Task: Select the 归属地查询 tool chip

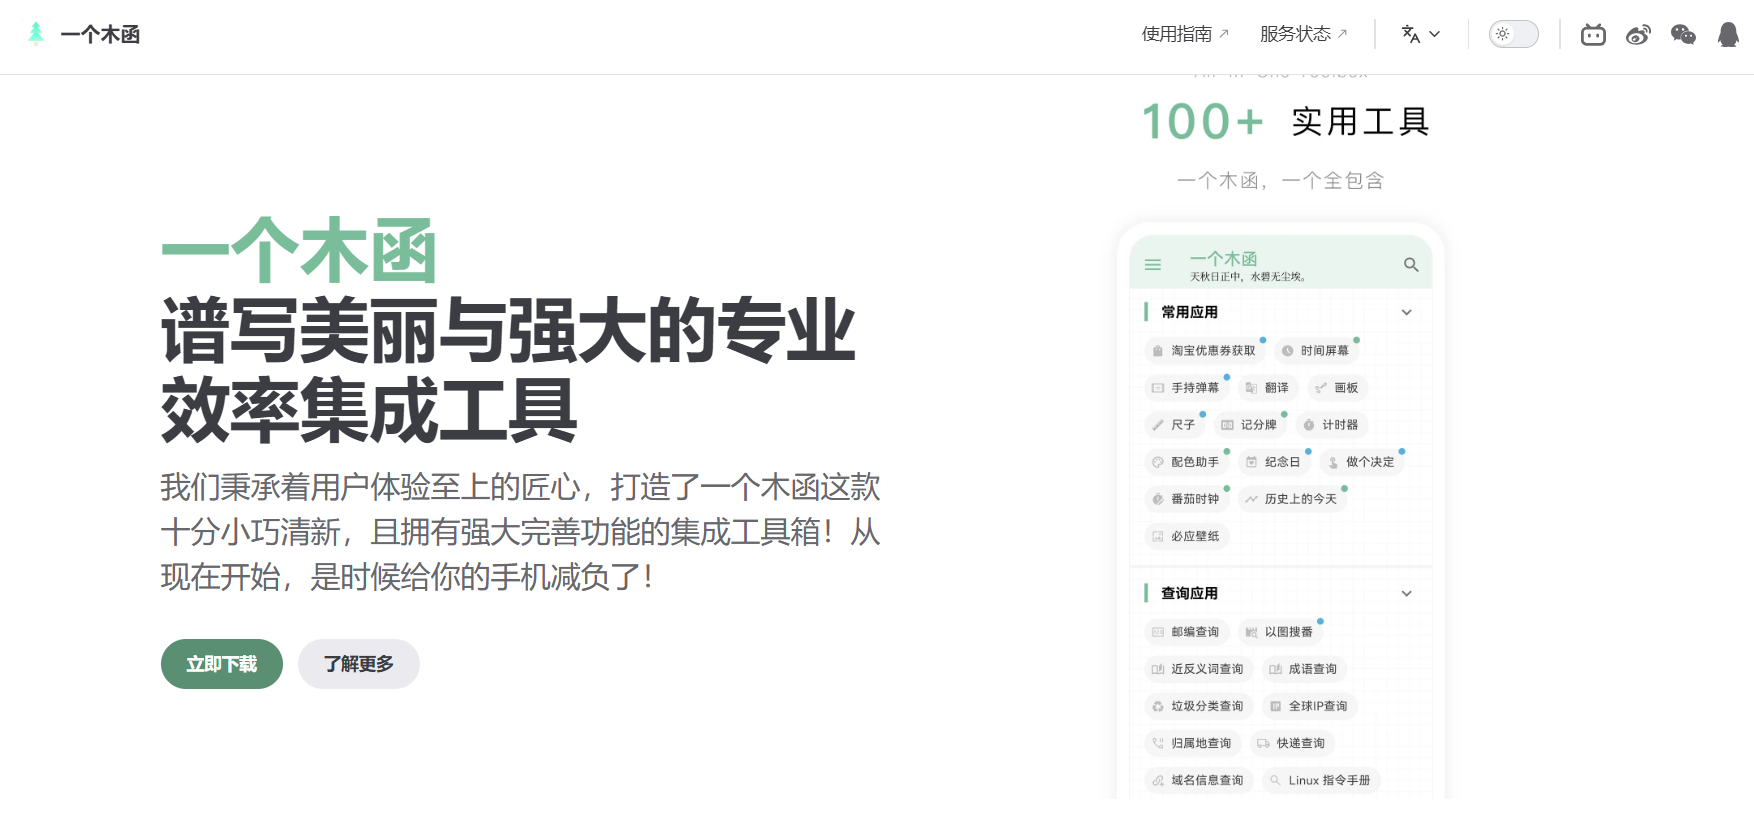Action: coord(1192,743)
